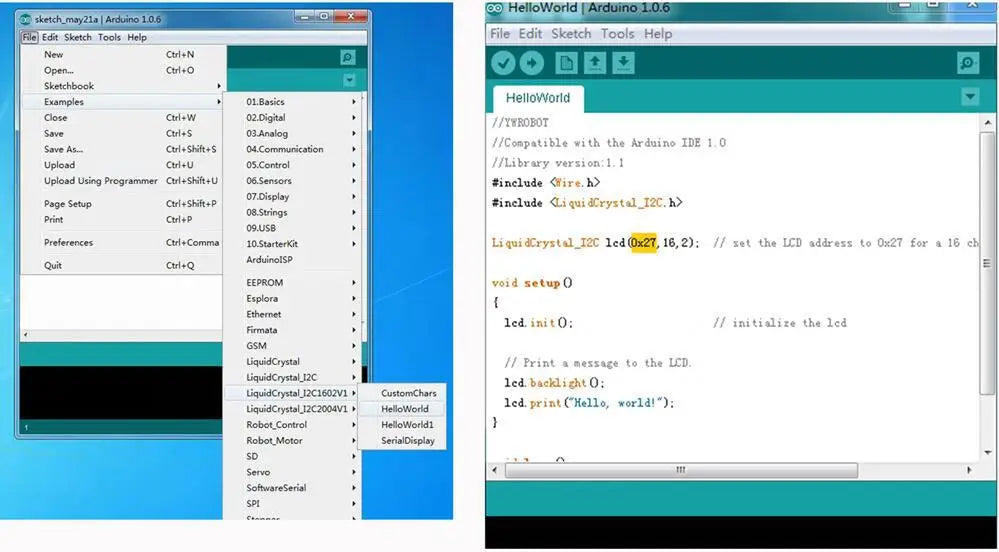
Task: Expand LiquidCrystal library examples
Action: pyautogui.click(x=292, y=362)
